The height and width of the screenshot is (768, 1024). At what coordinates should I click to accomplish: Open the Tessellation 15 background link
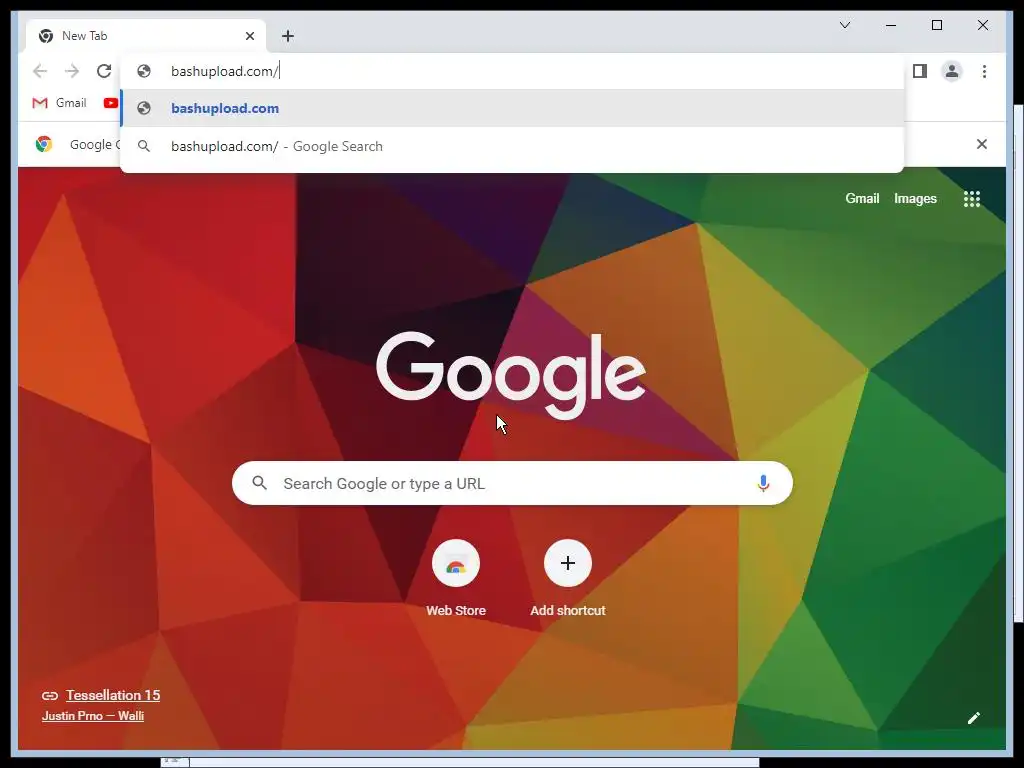coord(113,696)
